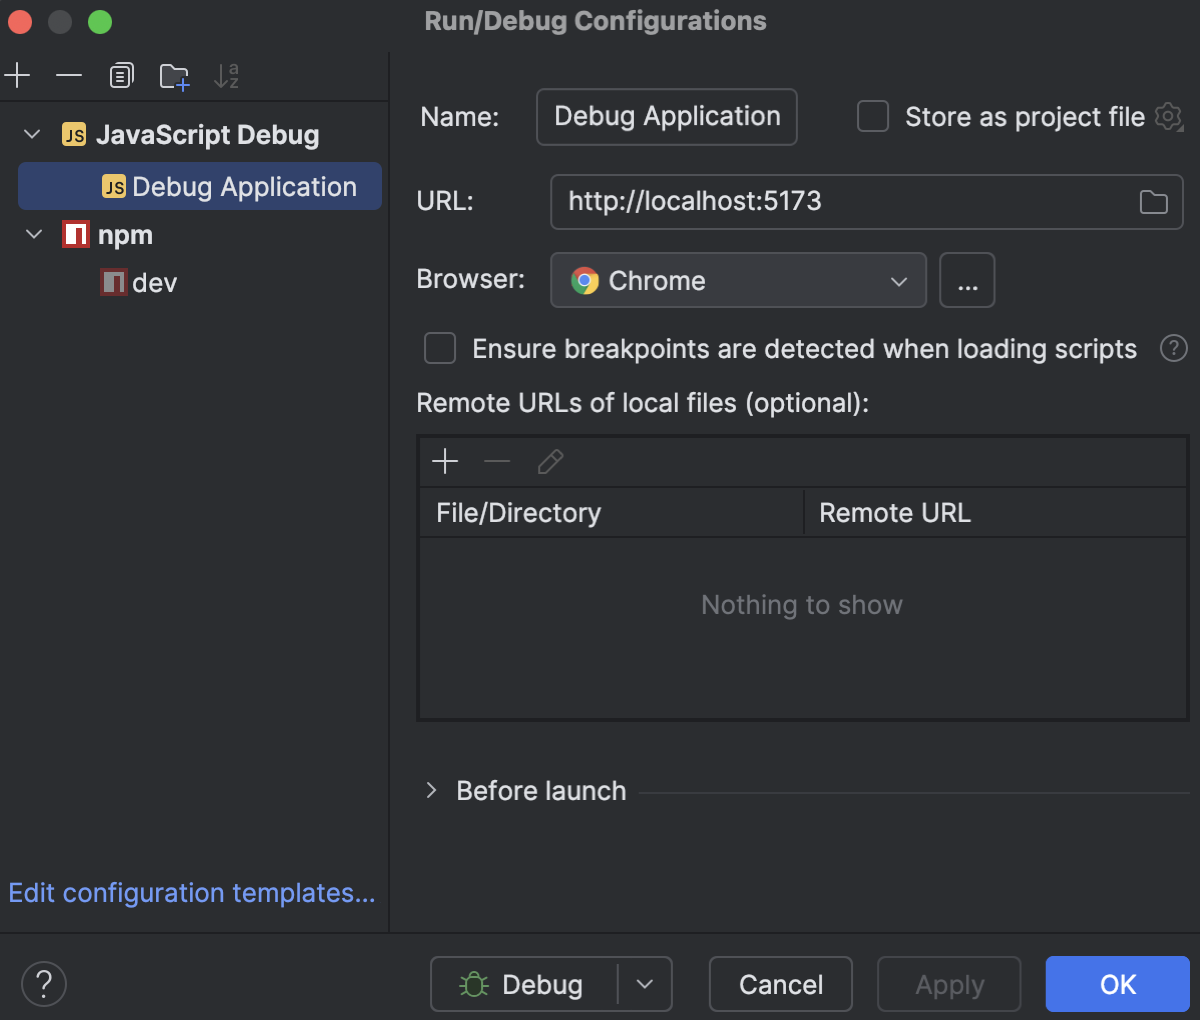Browse for URL using the folder icon
This screenshot has width=1200, height=1020.
1152,201
